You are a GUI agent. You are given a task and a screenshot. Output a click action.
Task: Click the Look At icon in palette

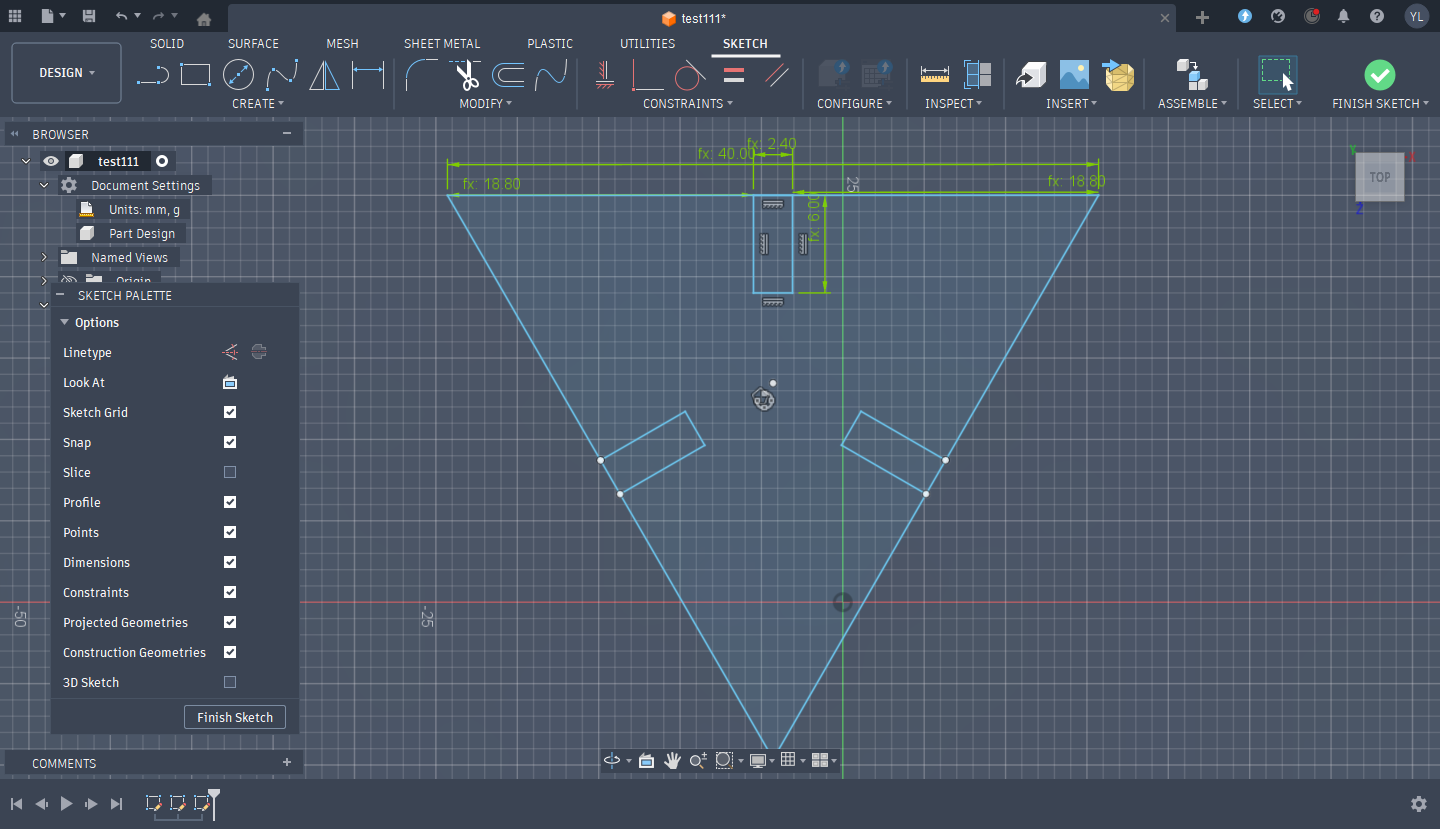[230, 382]
